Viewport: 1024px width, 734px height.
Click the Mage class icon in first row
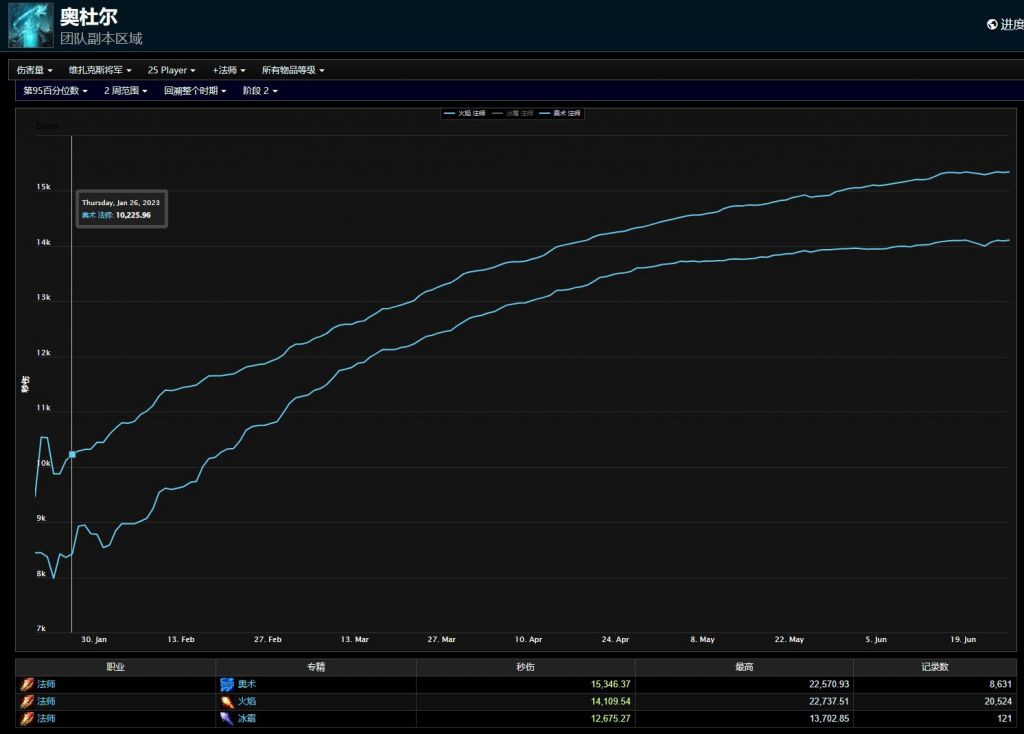tap(27, 684)
